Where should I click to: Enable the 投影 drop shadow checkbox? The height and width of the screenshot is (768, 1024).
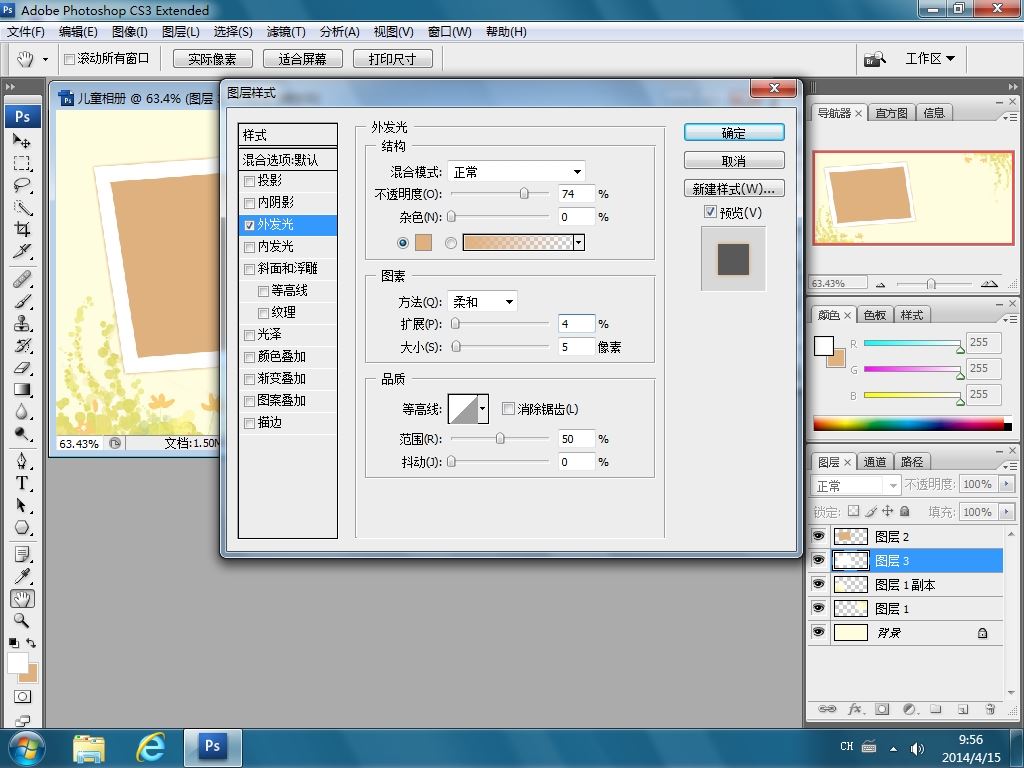pos(249,181)
